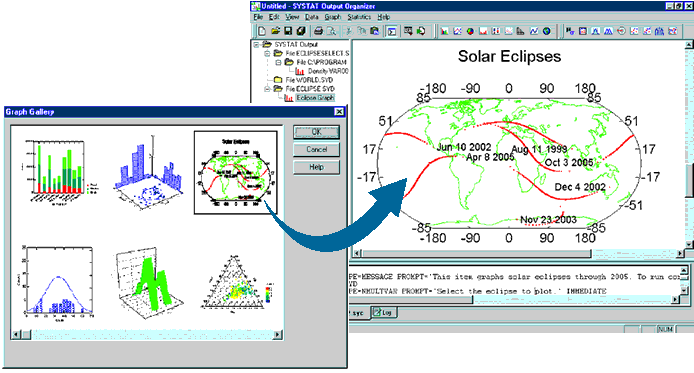Select the Solar Eclipses gallery thumbnail
The height and width of the screenshot is (373, 694).
click(235, 173)
